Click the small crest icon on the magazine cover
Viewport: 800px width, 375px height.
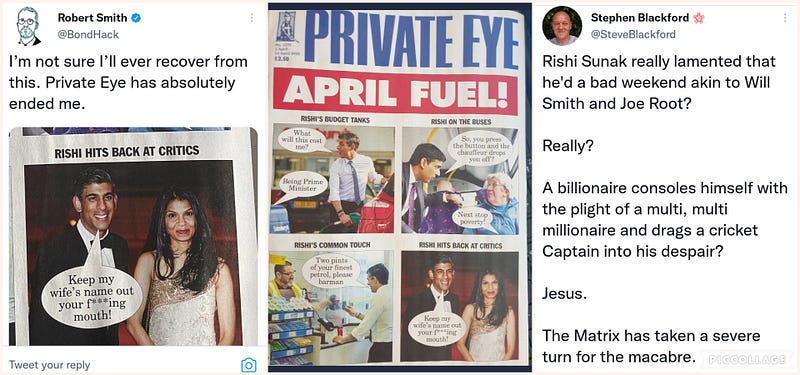tap(286, 29)
